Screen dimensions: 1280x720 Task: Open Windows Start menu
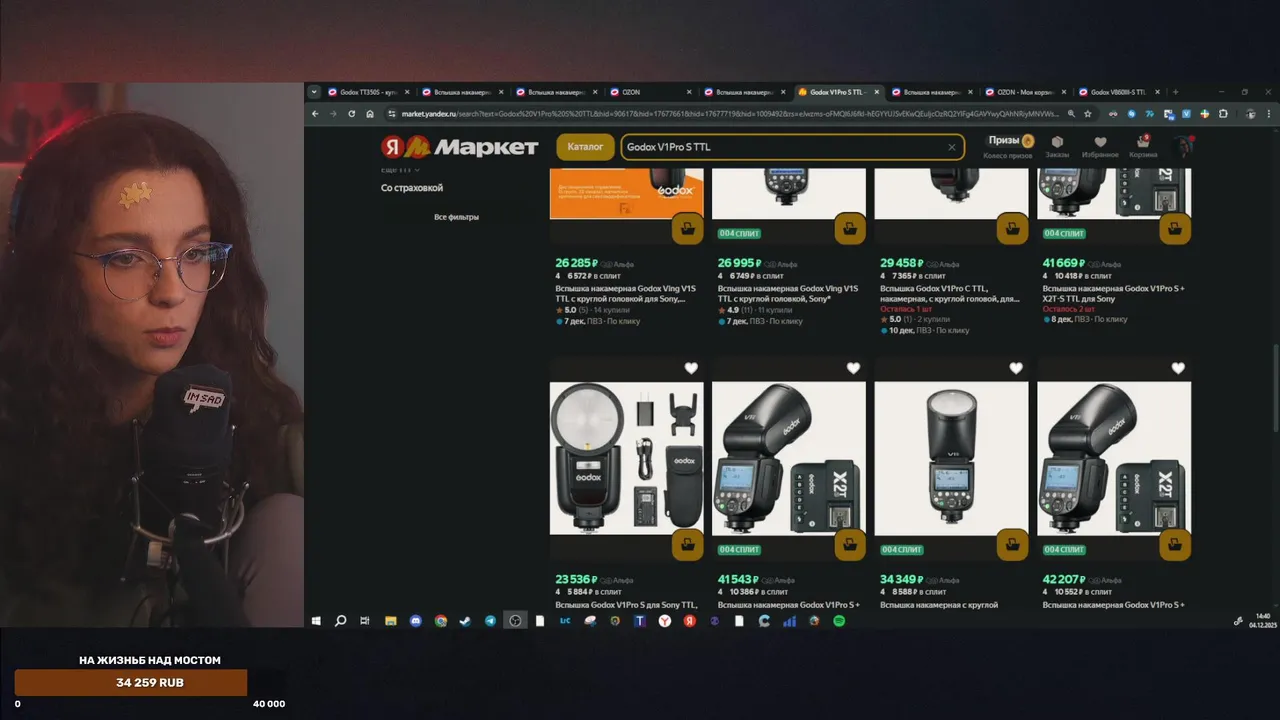[316, 621]
